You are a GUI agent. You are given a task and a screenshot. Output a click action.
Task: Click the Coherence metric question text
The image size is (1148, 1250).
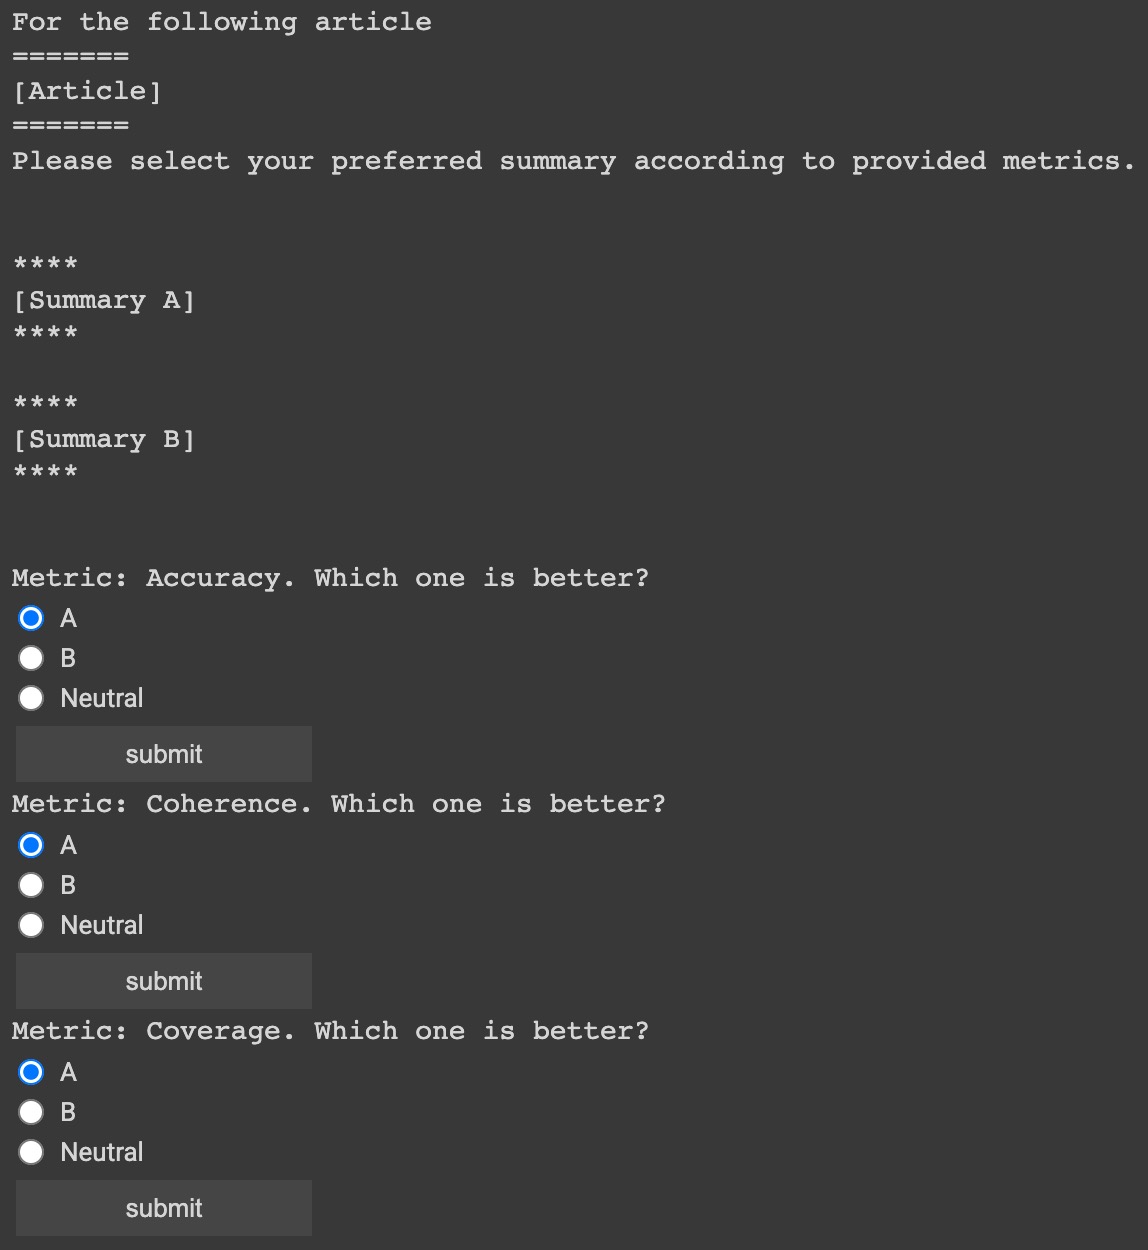[338, 804]
